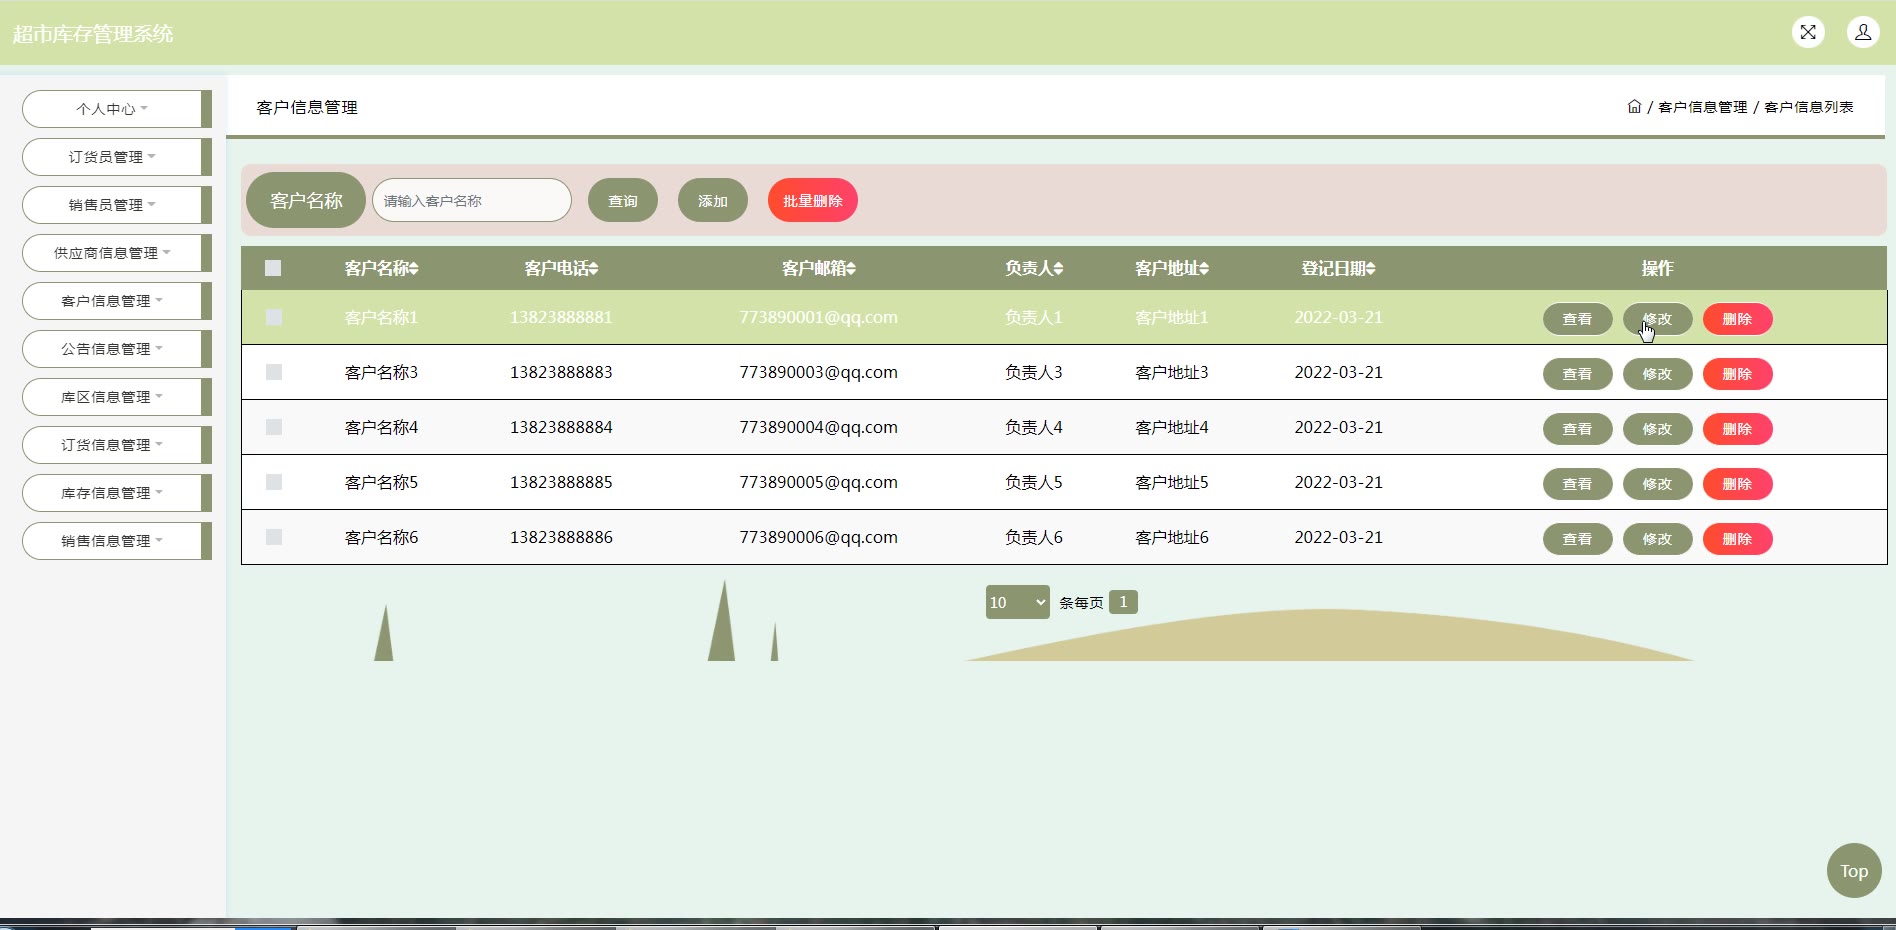This screenshot has height=930, width=1896.
Task: Open 销售信息管理 in the sidebar
Action: tap(112, 541)
